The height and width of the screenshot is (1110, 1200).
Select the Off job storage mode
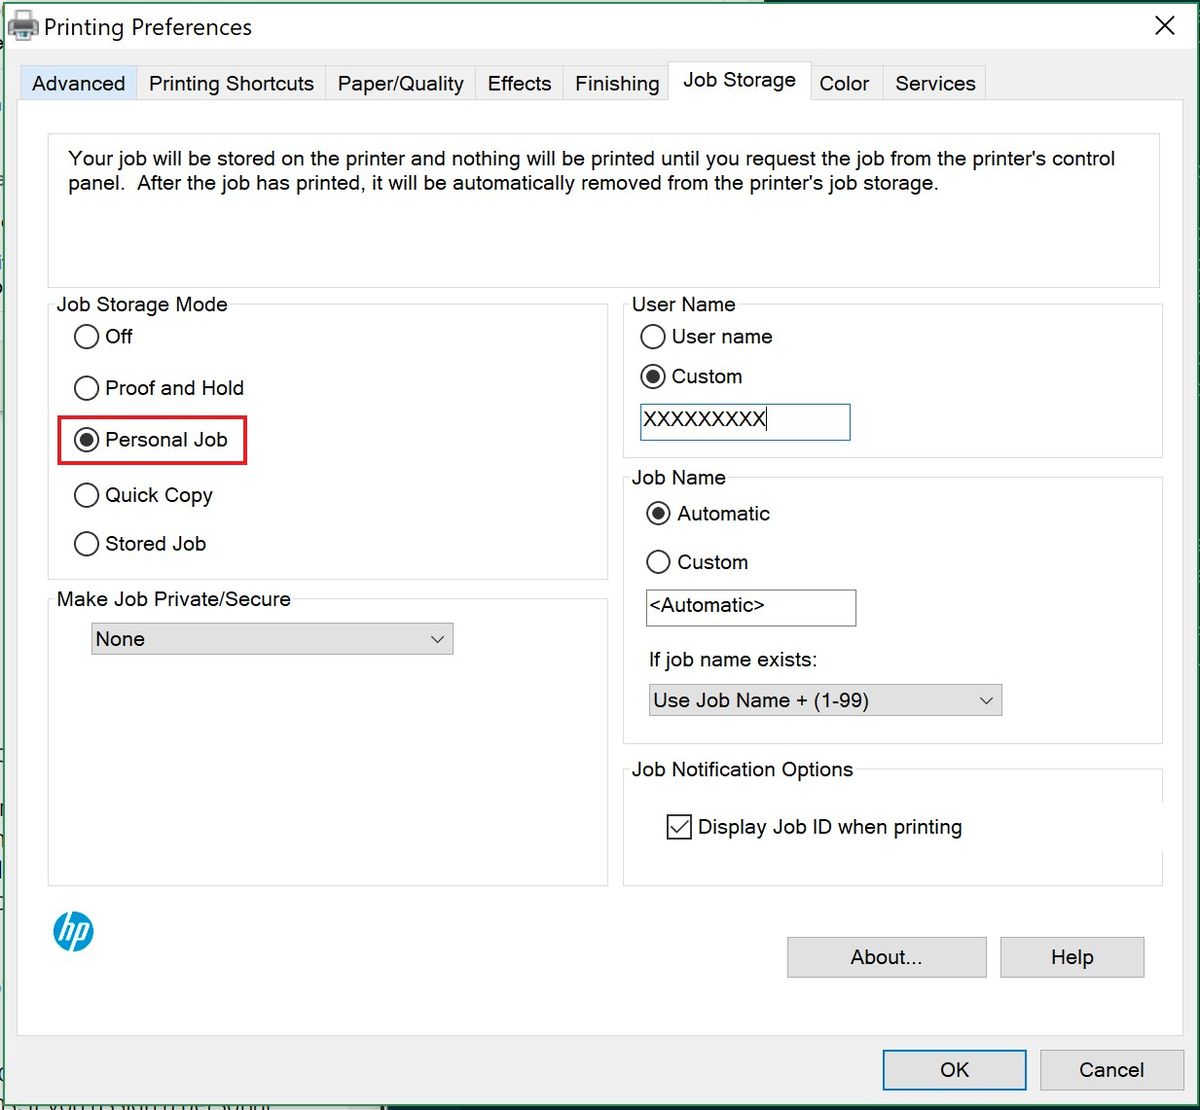[103, 337]
